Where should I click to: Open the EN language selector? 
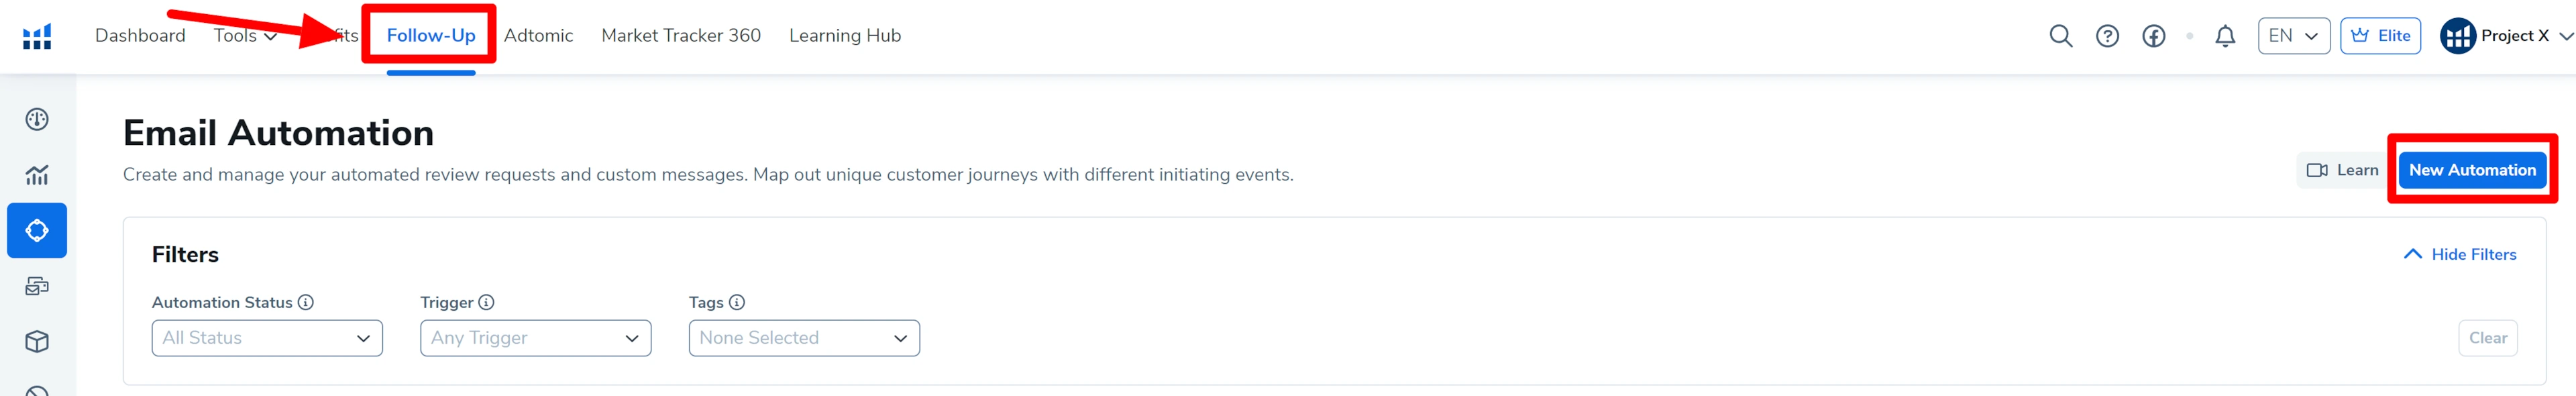pos(2293,36)
